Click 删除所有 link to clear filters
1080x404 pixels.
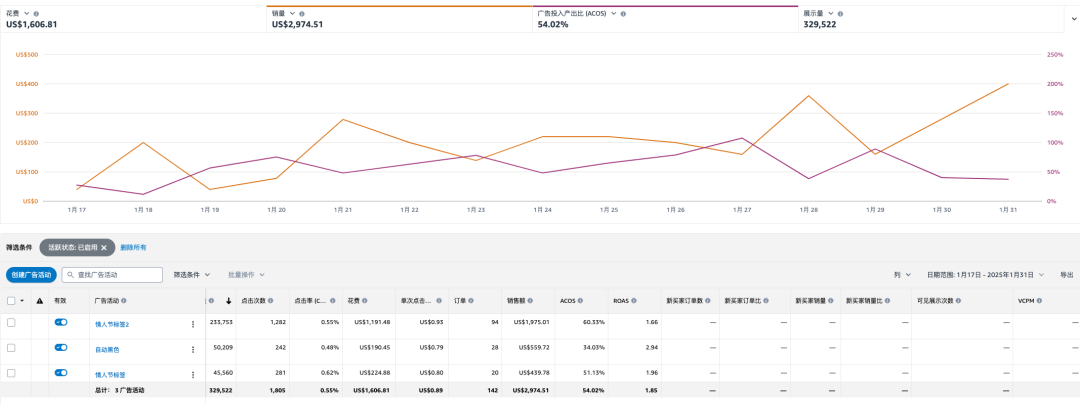[133, 247]
